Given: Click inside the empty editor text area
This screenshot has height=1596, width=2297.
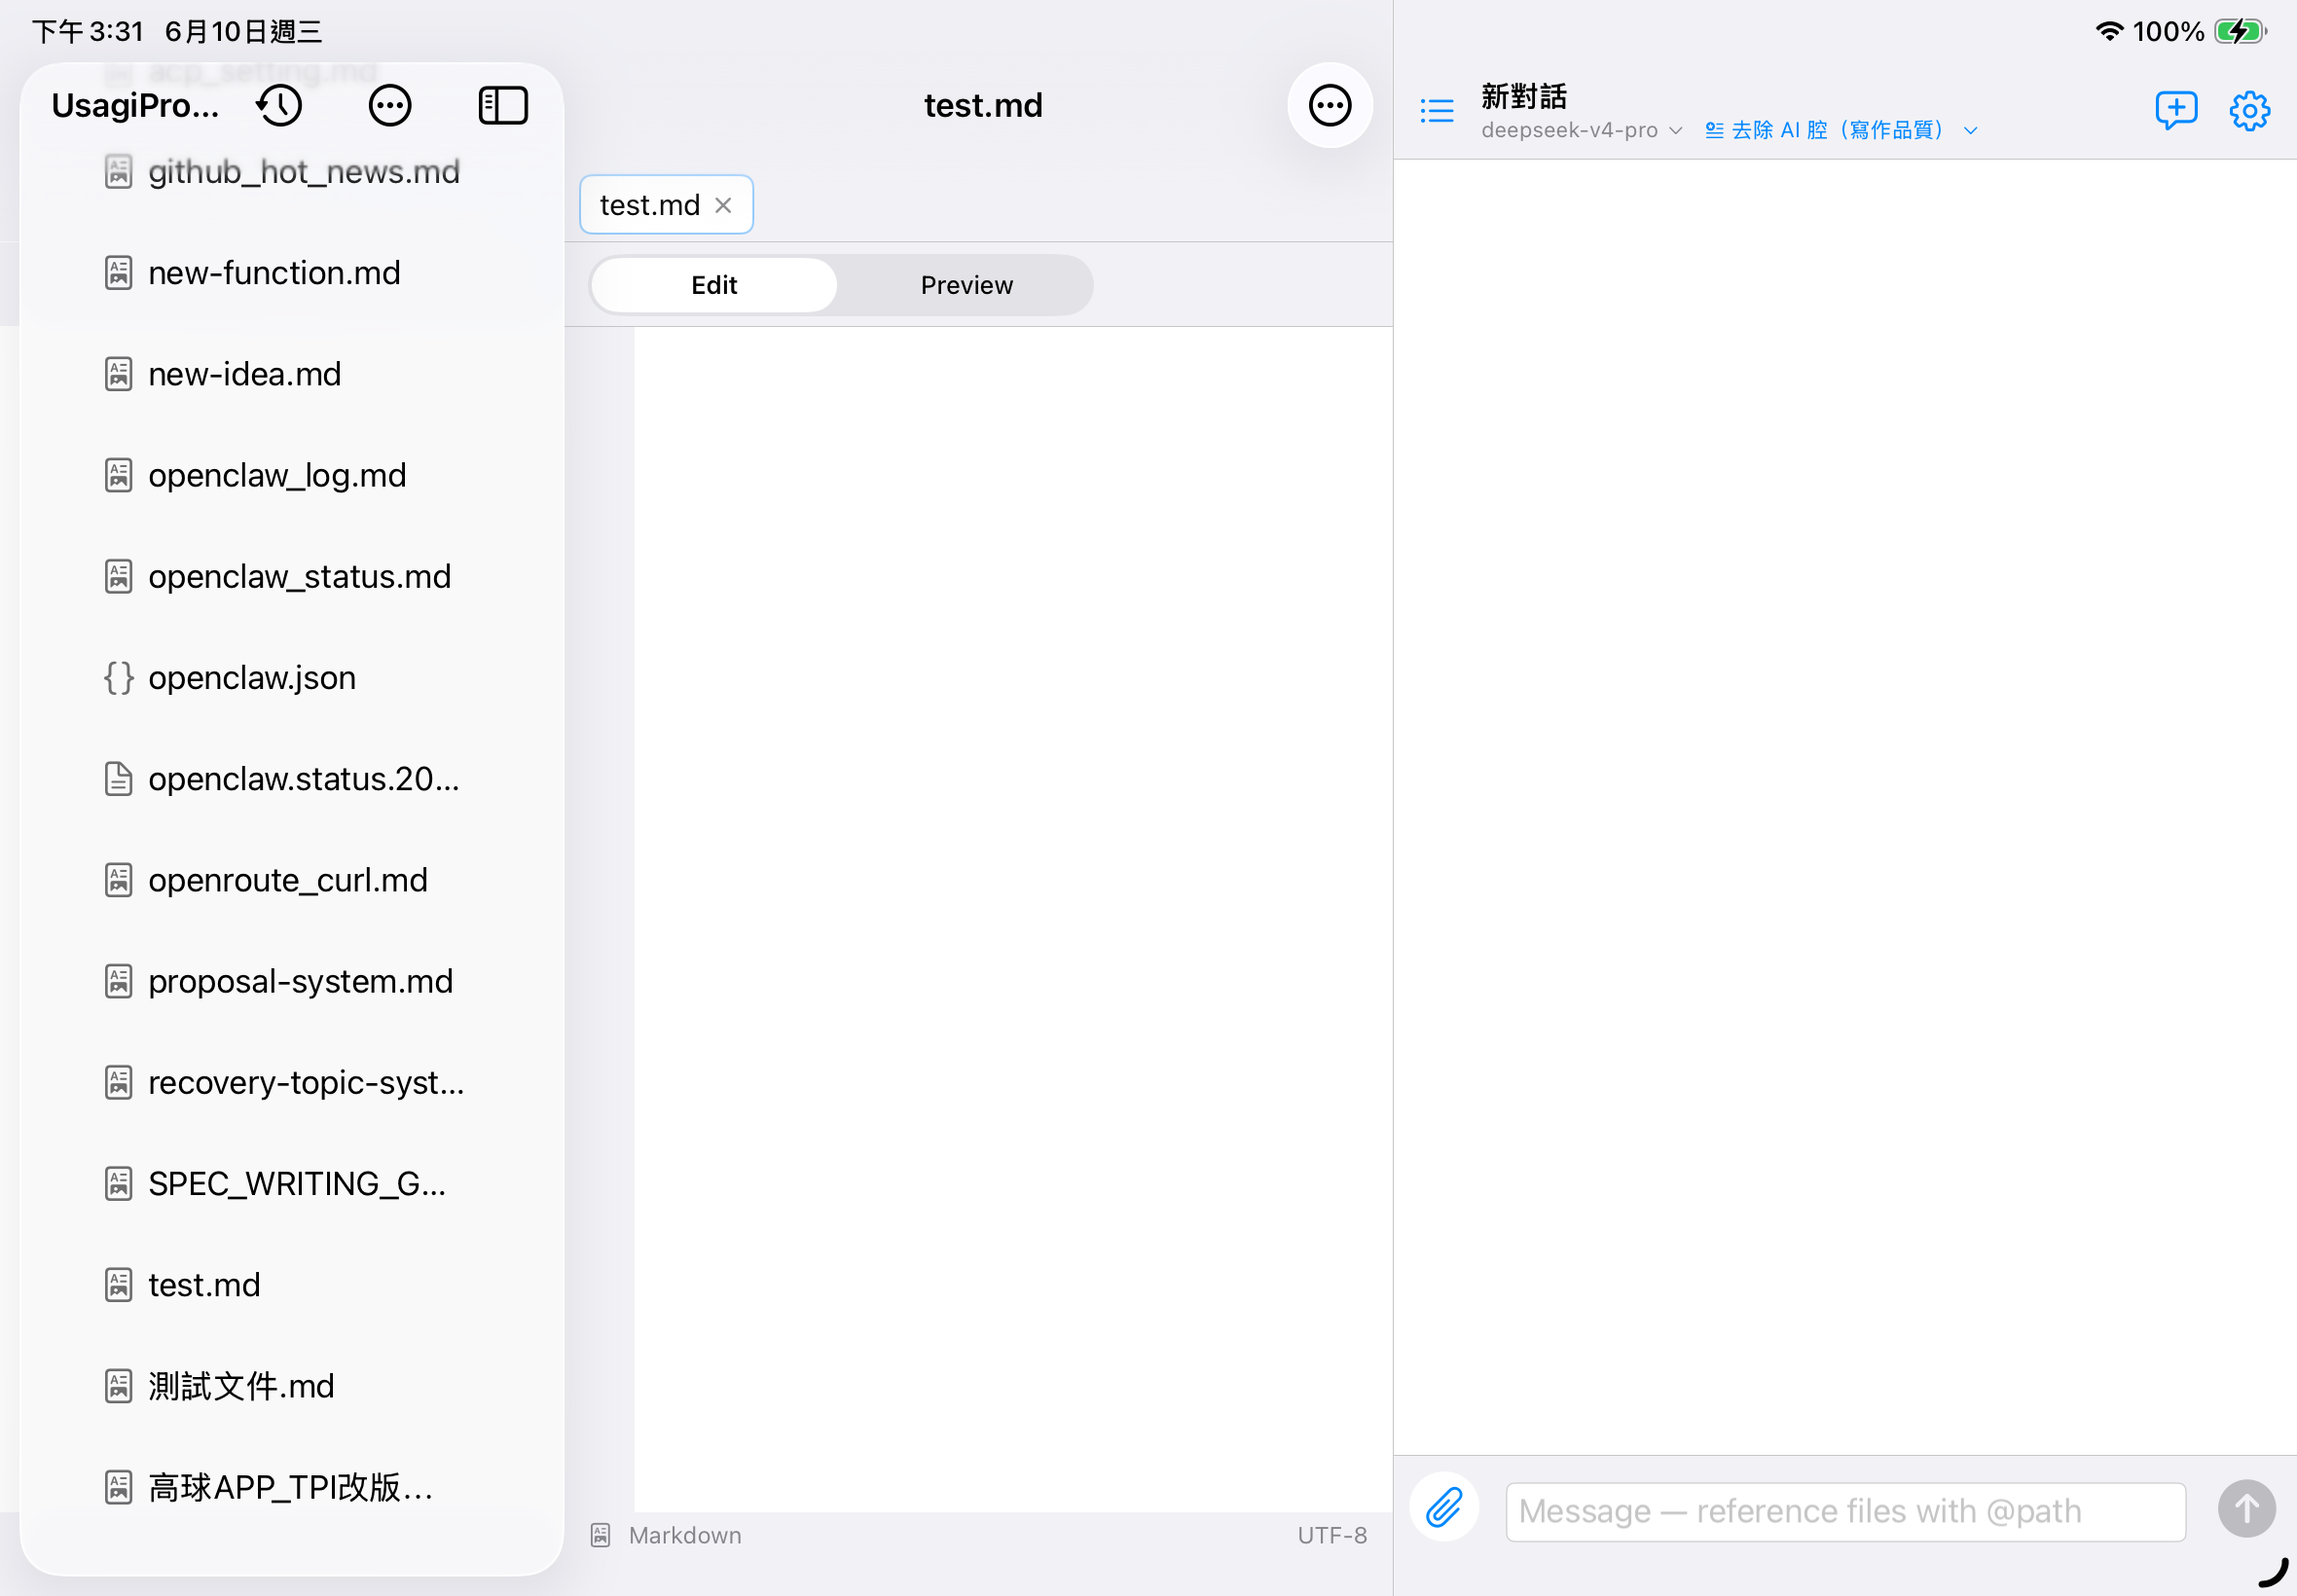Looking at the screenshot, I should (1012, 919).
